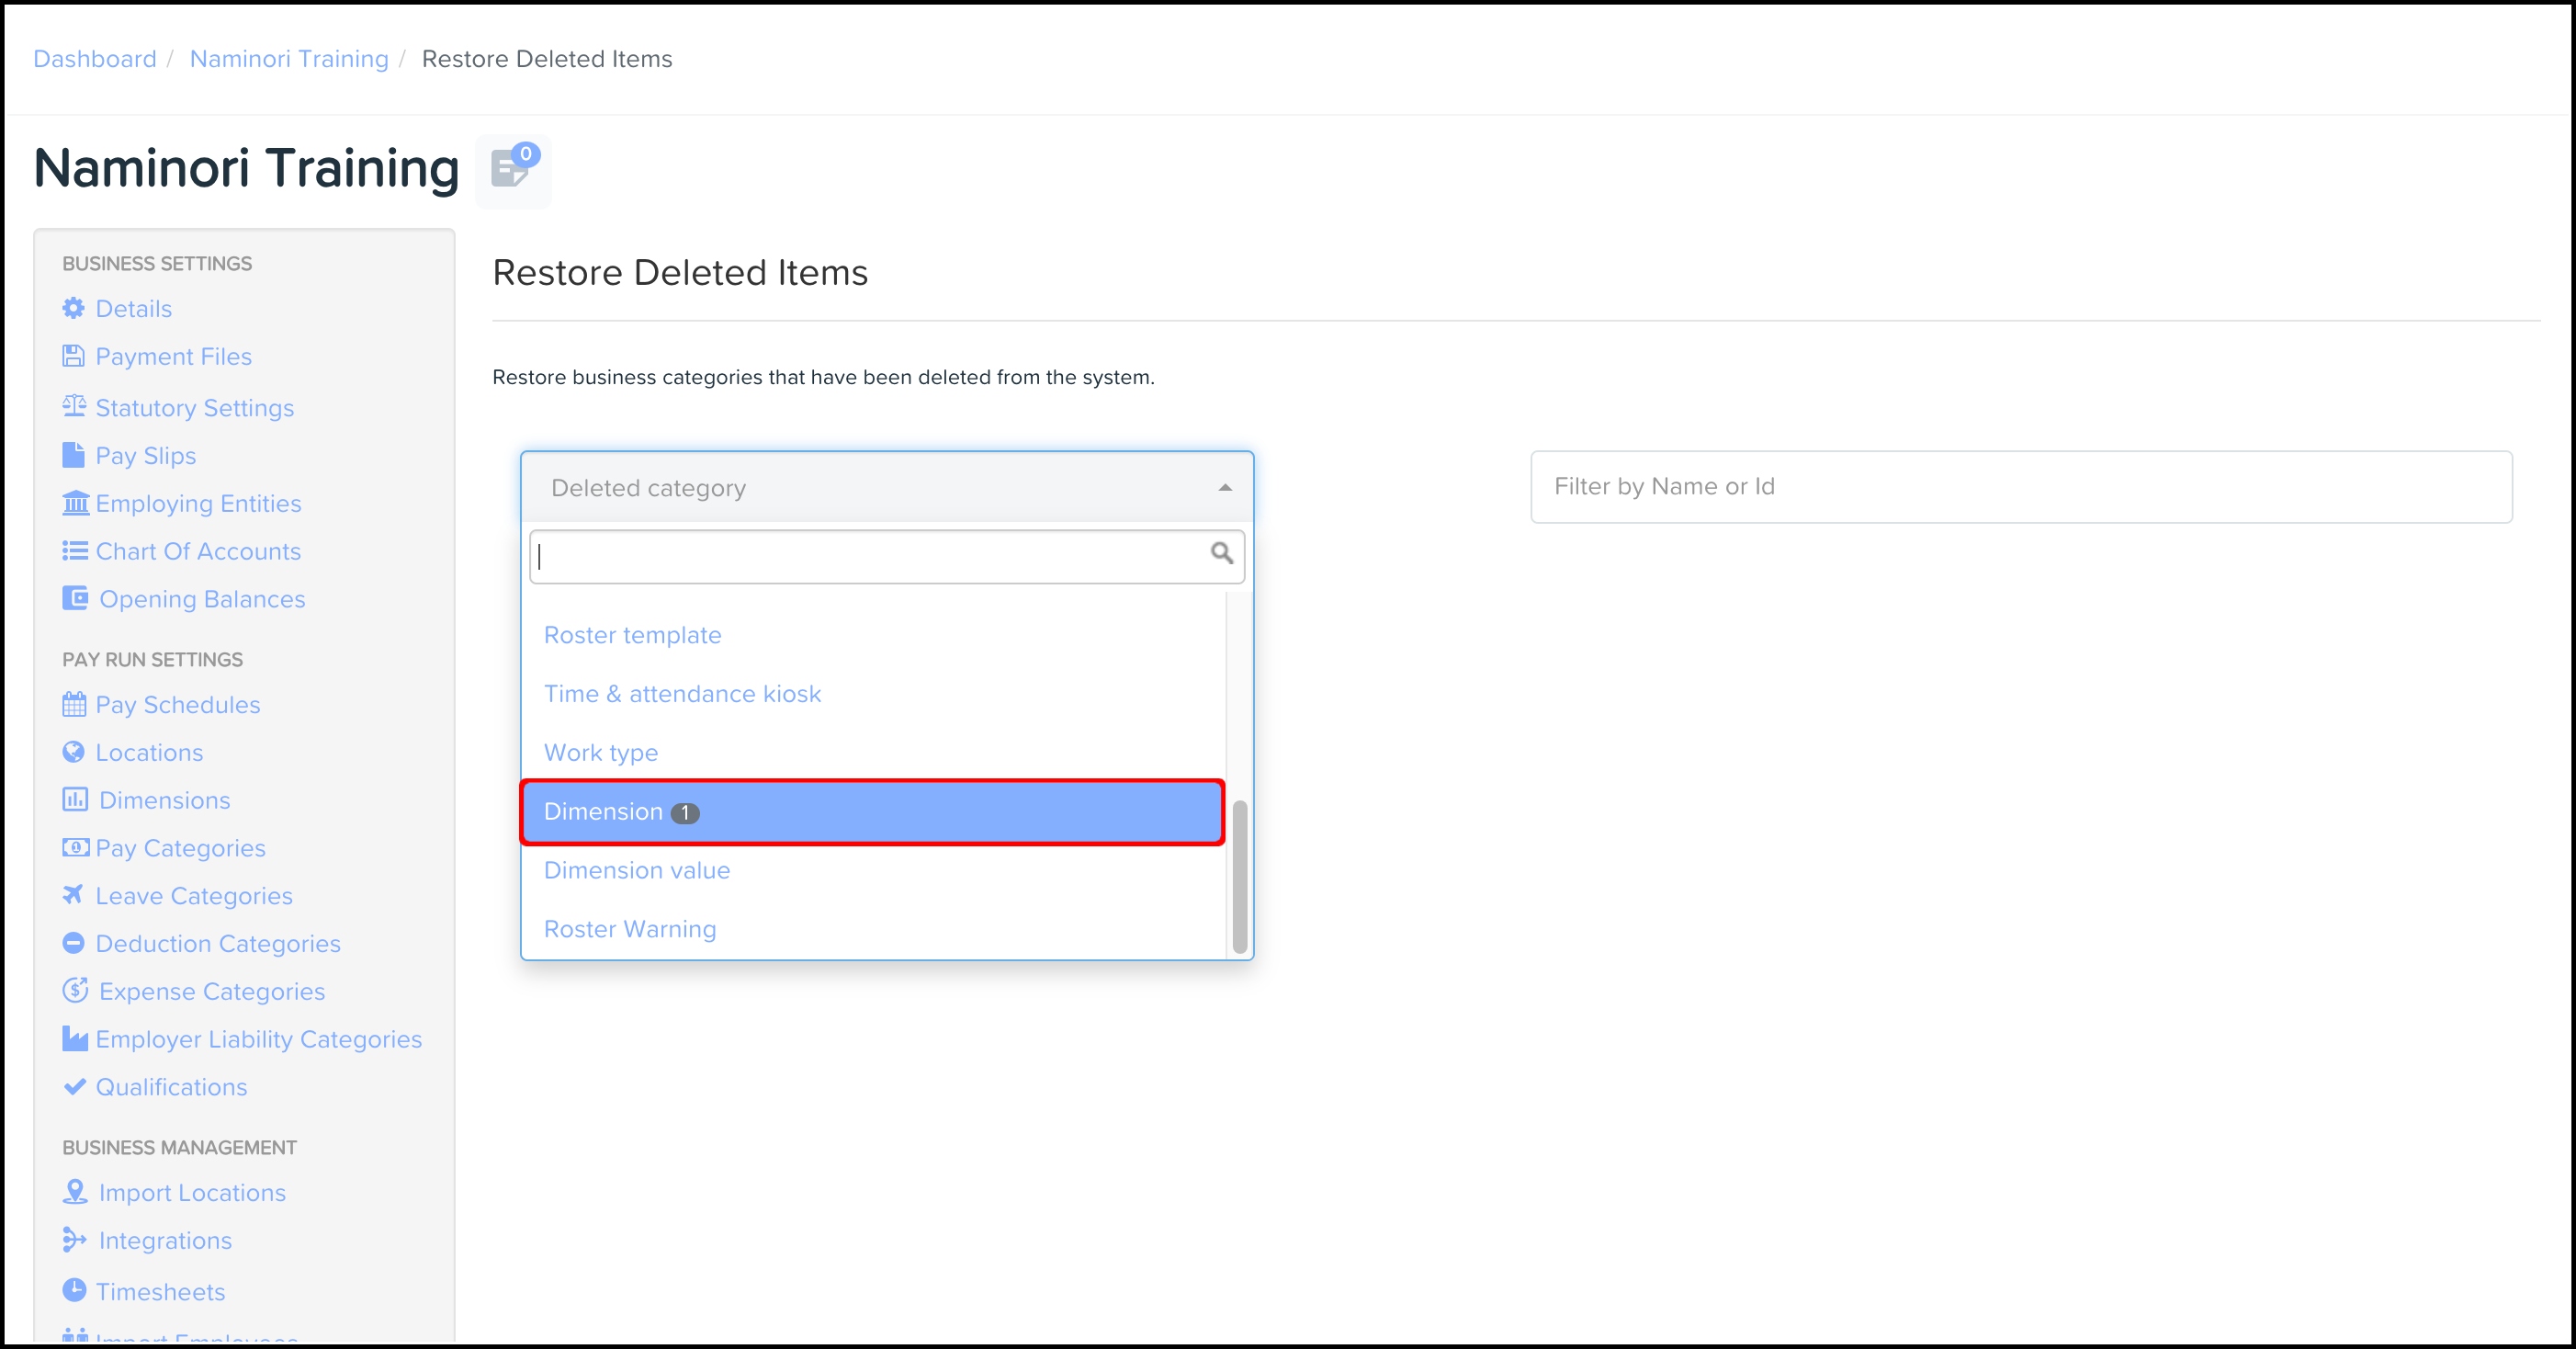Click the clock icon for Timesheets
2576x1349 pixels.
(x=74, y=1290)
